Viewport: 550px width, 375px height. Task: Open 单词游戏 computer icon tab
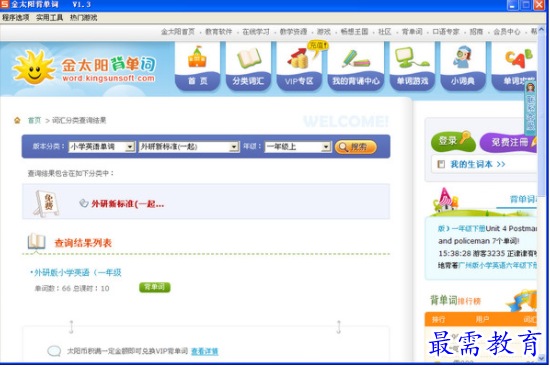pos(412,67)
